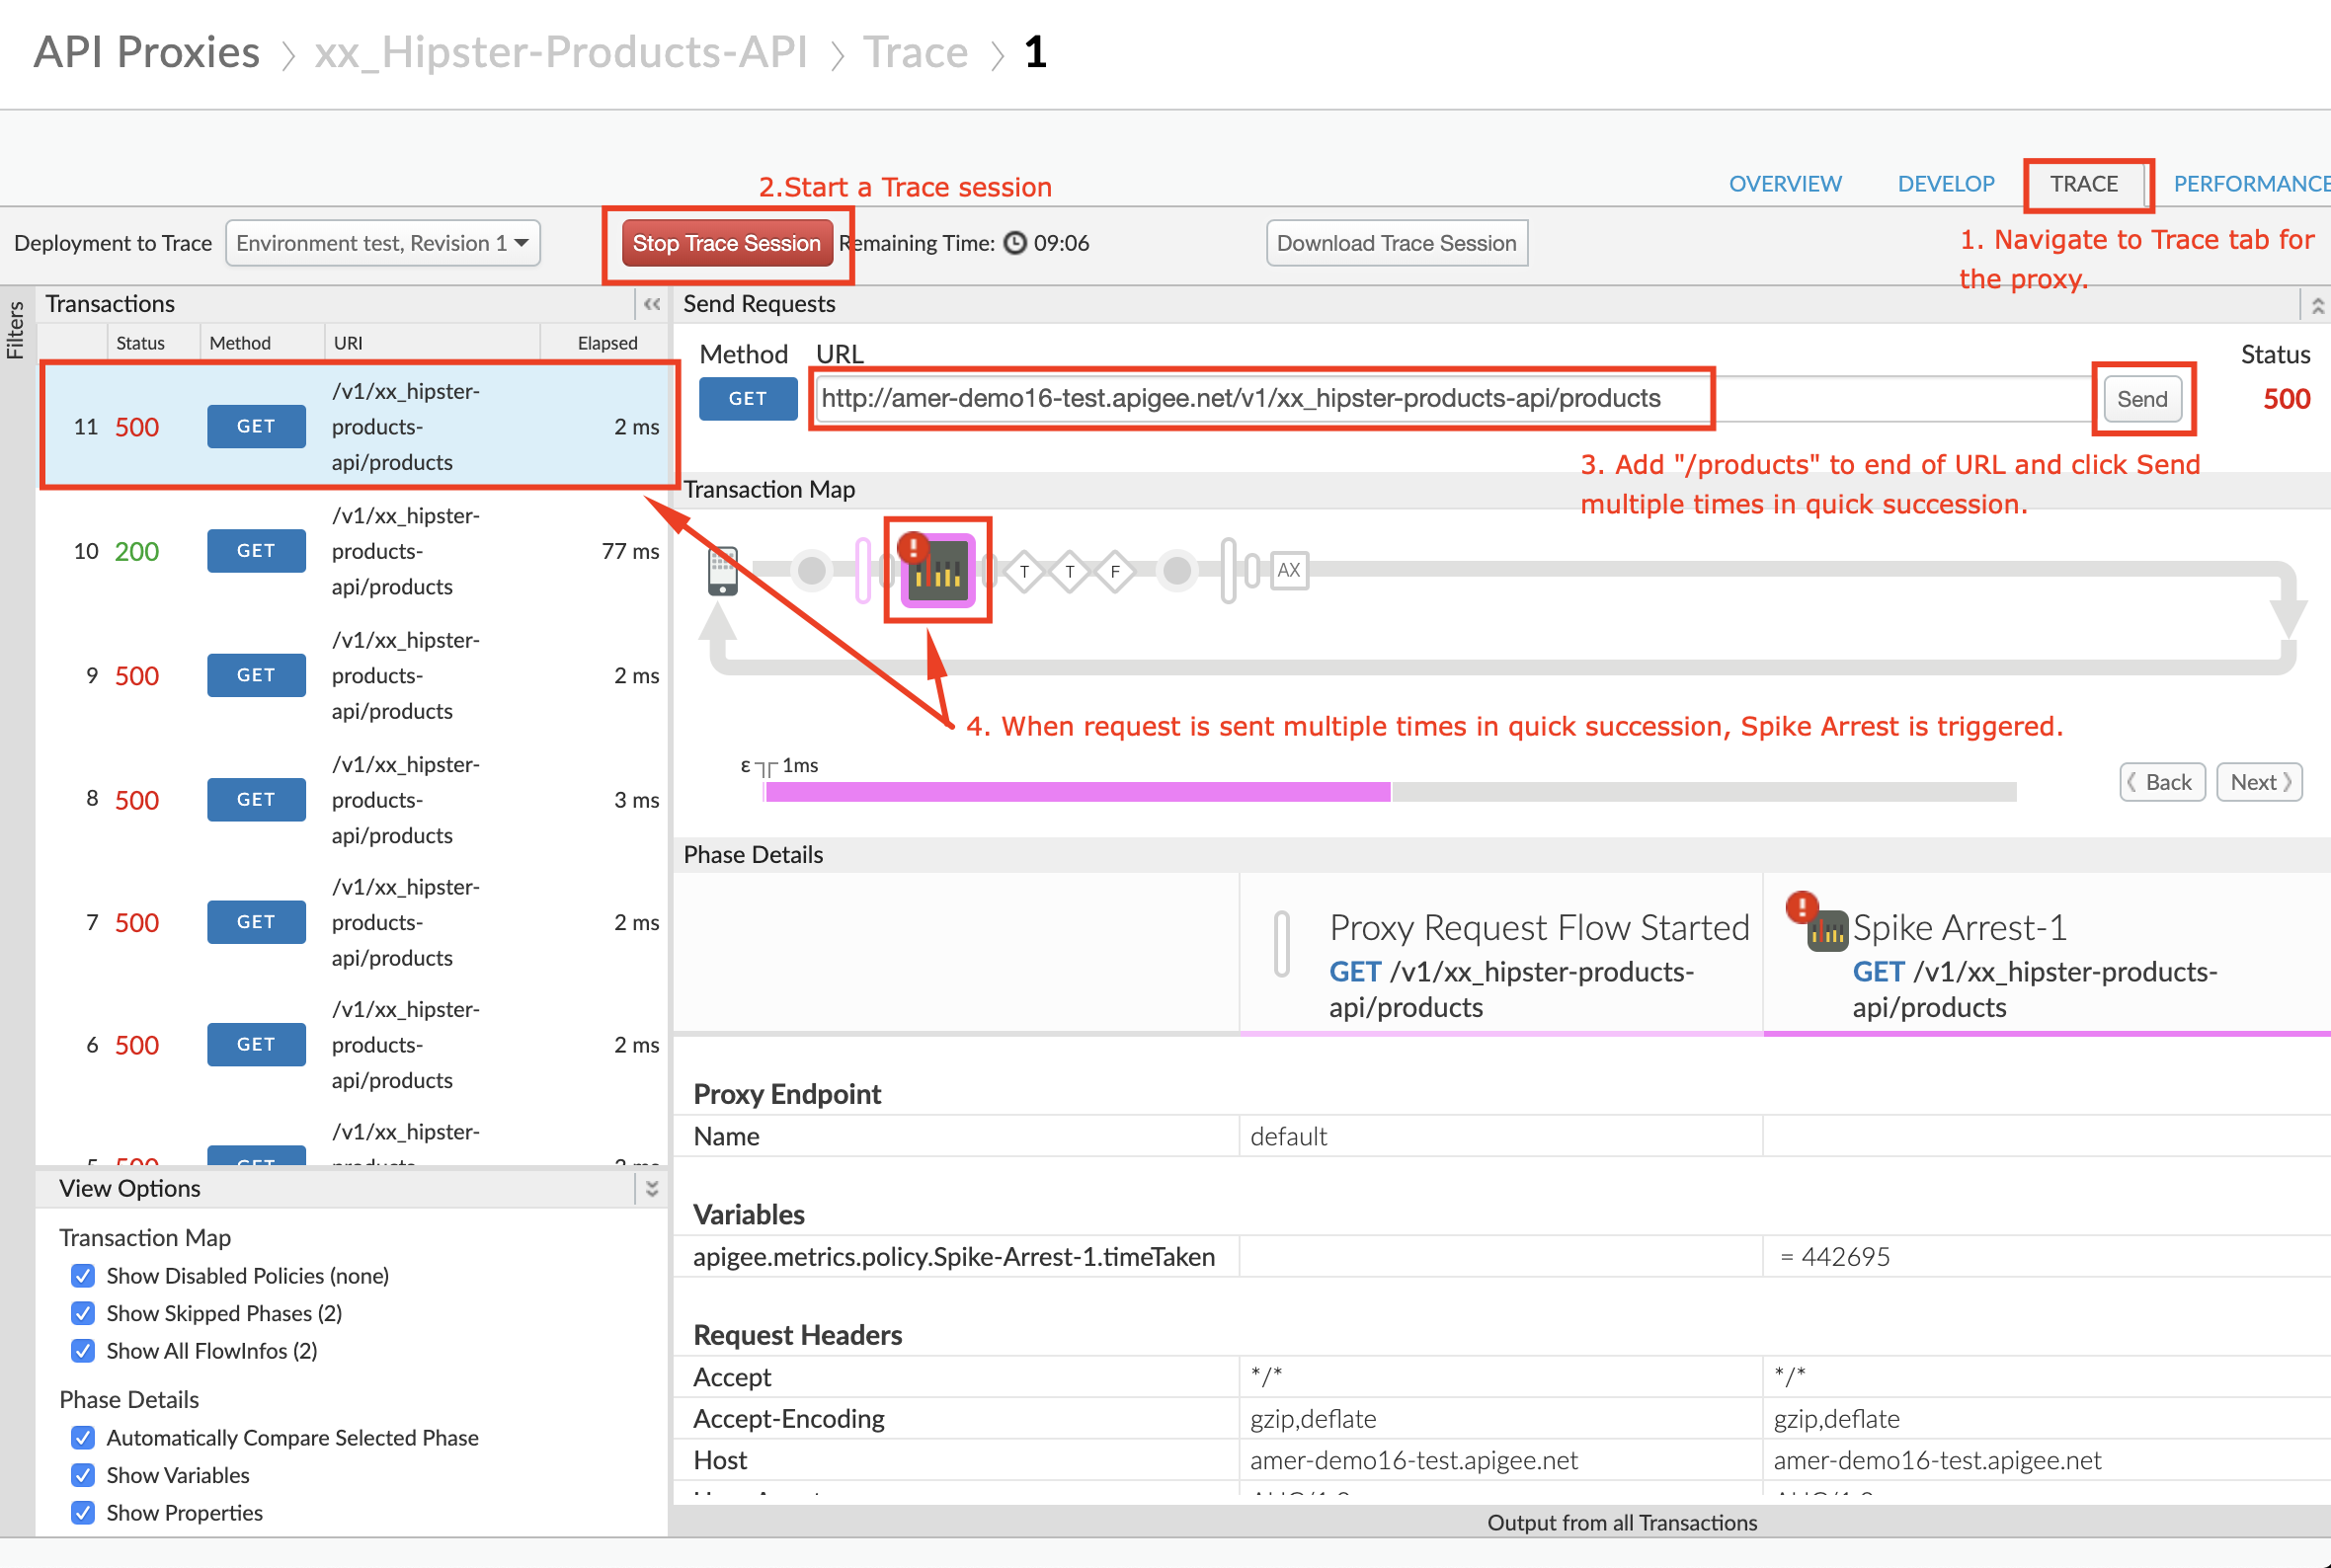
Task: Click the client phone icon in Transaction Map
Action: pos(722,570)
